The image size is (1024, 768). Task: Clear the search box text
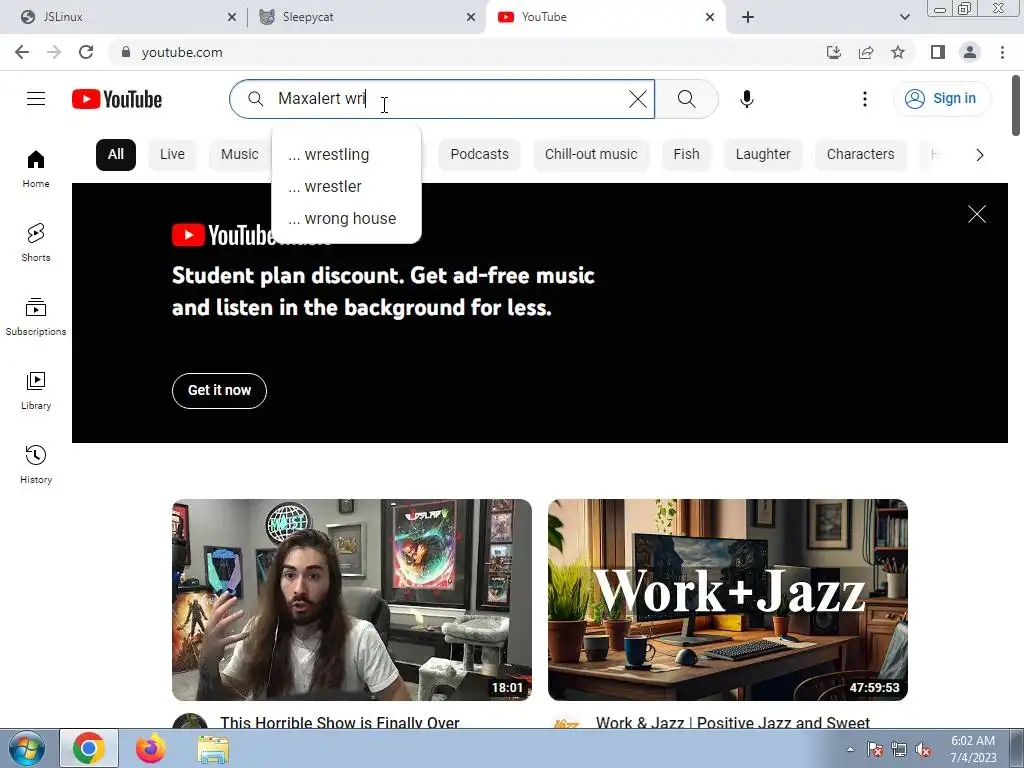click(x=637, y=99)
